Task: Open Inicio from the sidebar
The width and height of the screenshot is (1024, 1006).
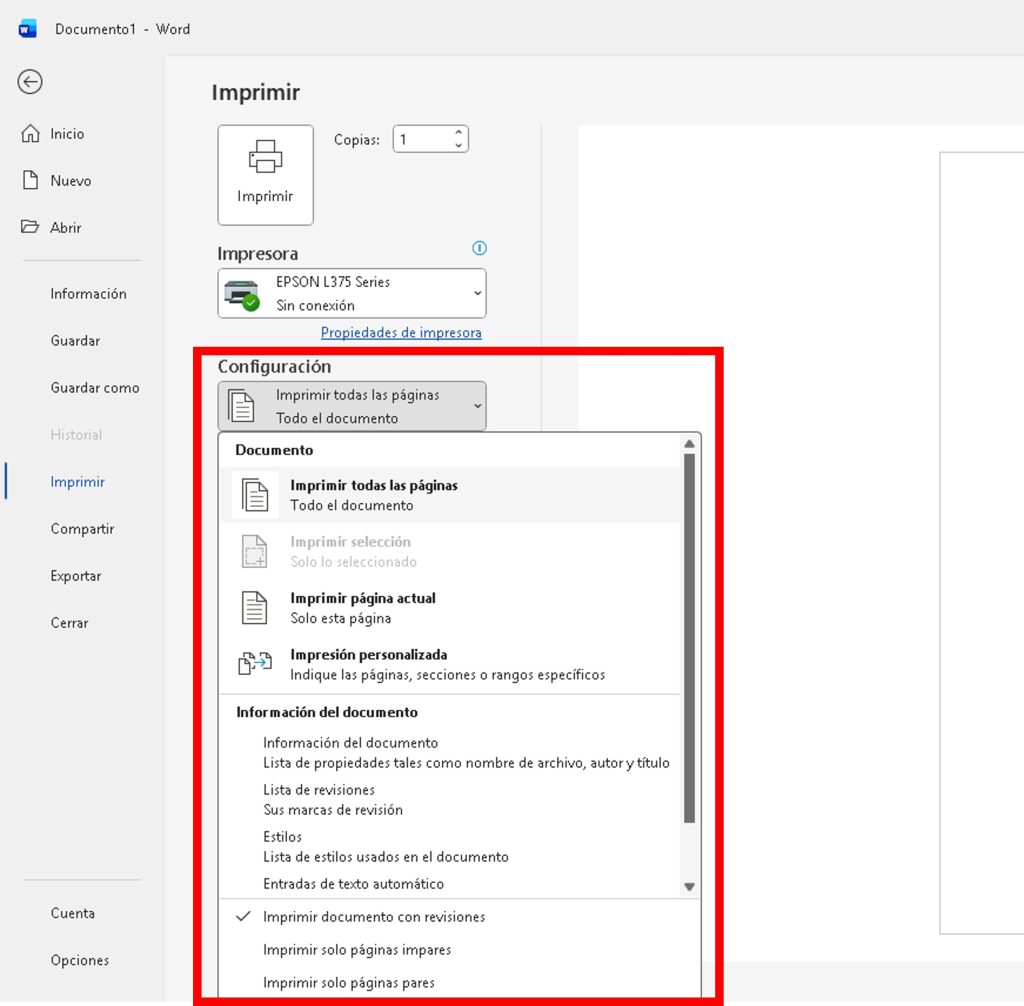Action: pyautogui.click(x=67, y=134)
